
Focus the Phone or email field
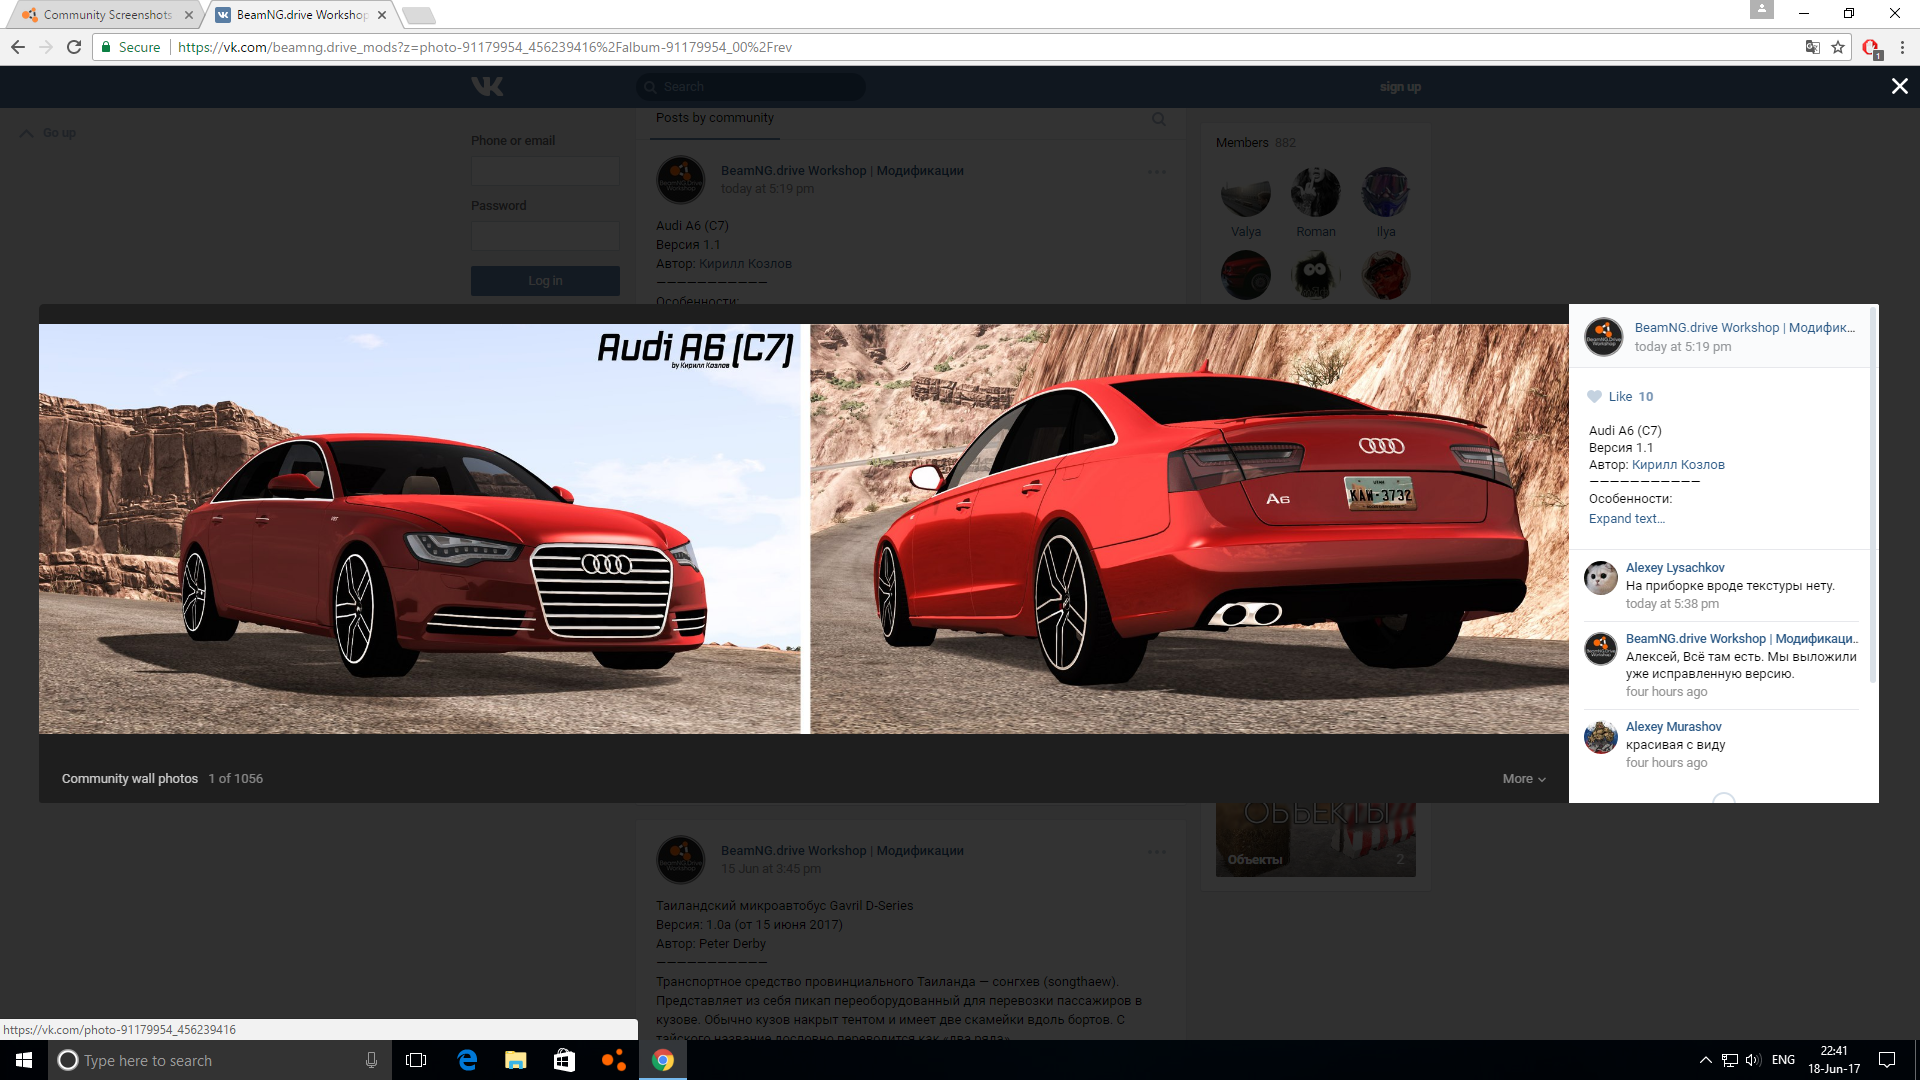coord(545,171)
